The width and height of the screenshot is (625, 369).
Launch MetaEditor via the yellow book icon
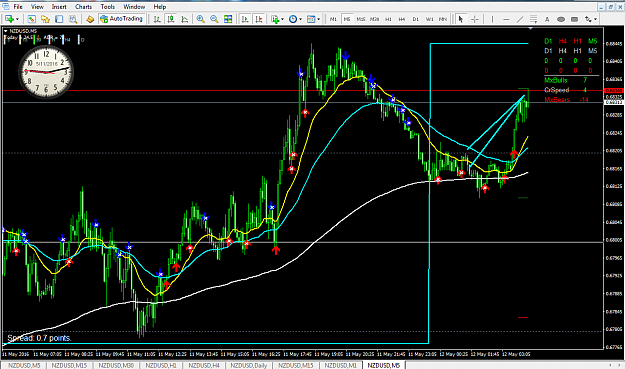tap(90, 19)
